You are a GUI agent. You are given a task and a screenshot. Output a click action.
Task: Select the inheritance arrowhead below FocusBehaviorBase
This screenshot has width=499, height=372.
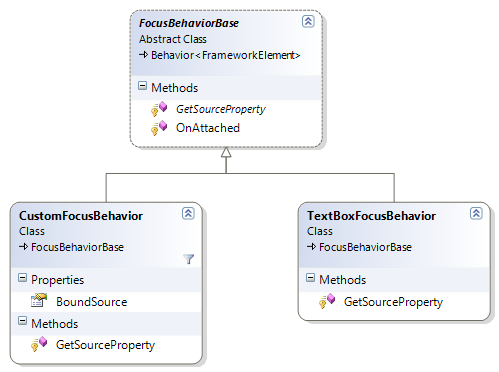click(226, 152)
